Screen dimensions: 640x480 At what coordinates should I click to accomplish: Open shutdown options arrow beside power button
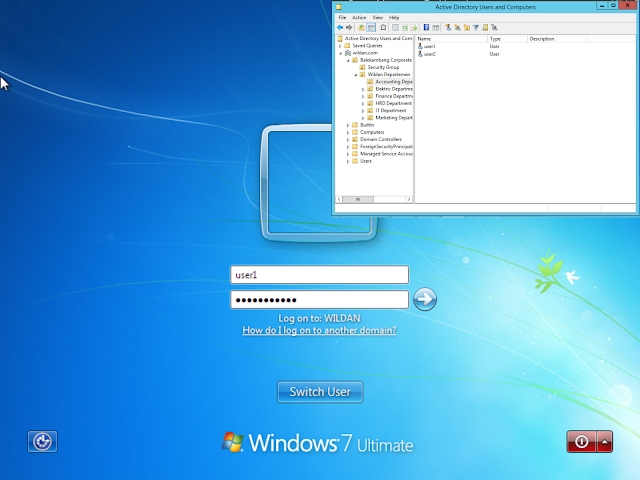604,442
